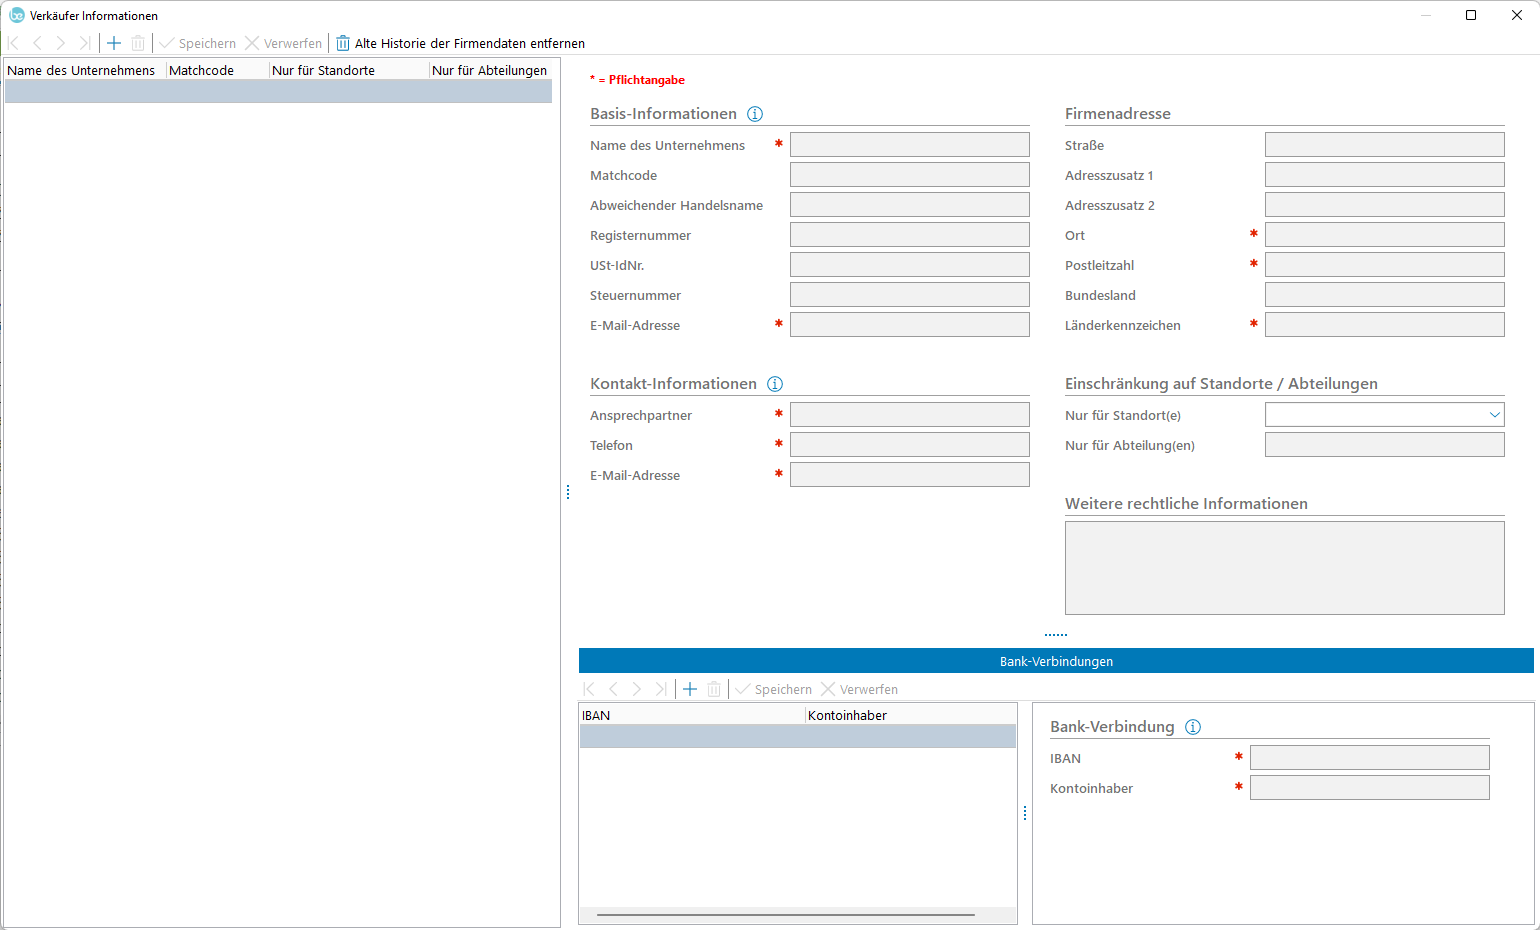
Task: Open the Nur für Standort(e) dropdown
Action: click(1494, 415)
